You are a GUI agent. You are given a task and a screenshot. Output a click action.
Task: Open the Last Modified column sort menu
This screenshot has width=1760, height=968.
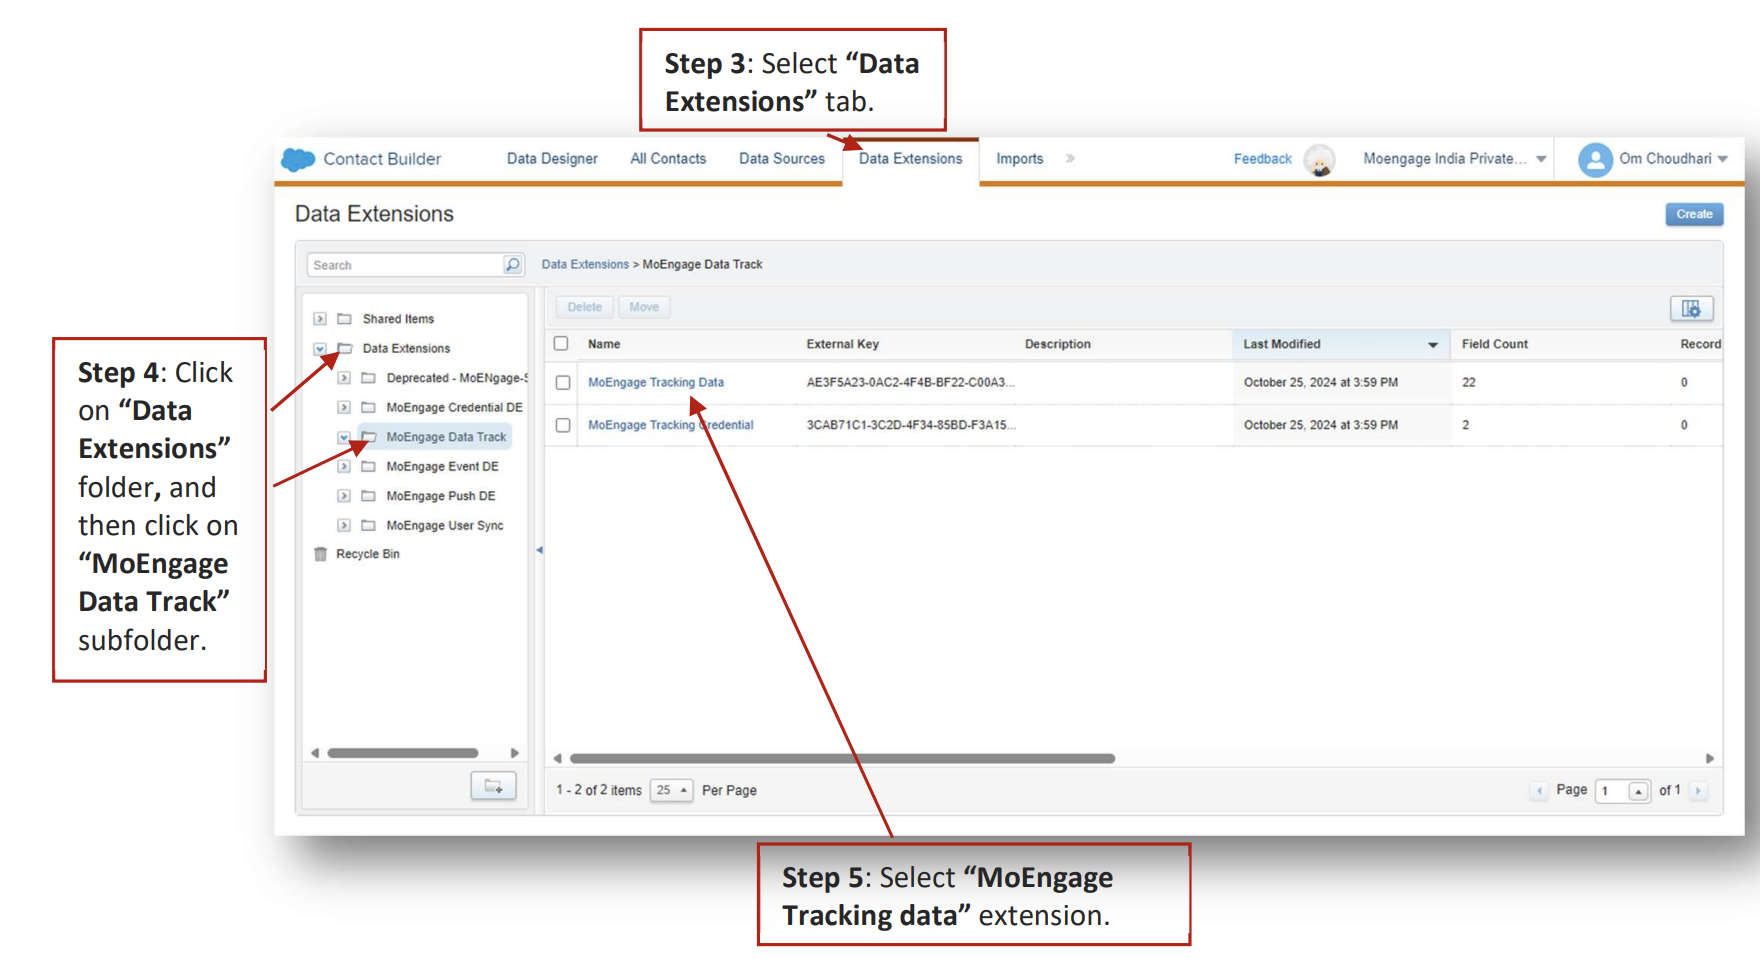pos(1432,345)
